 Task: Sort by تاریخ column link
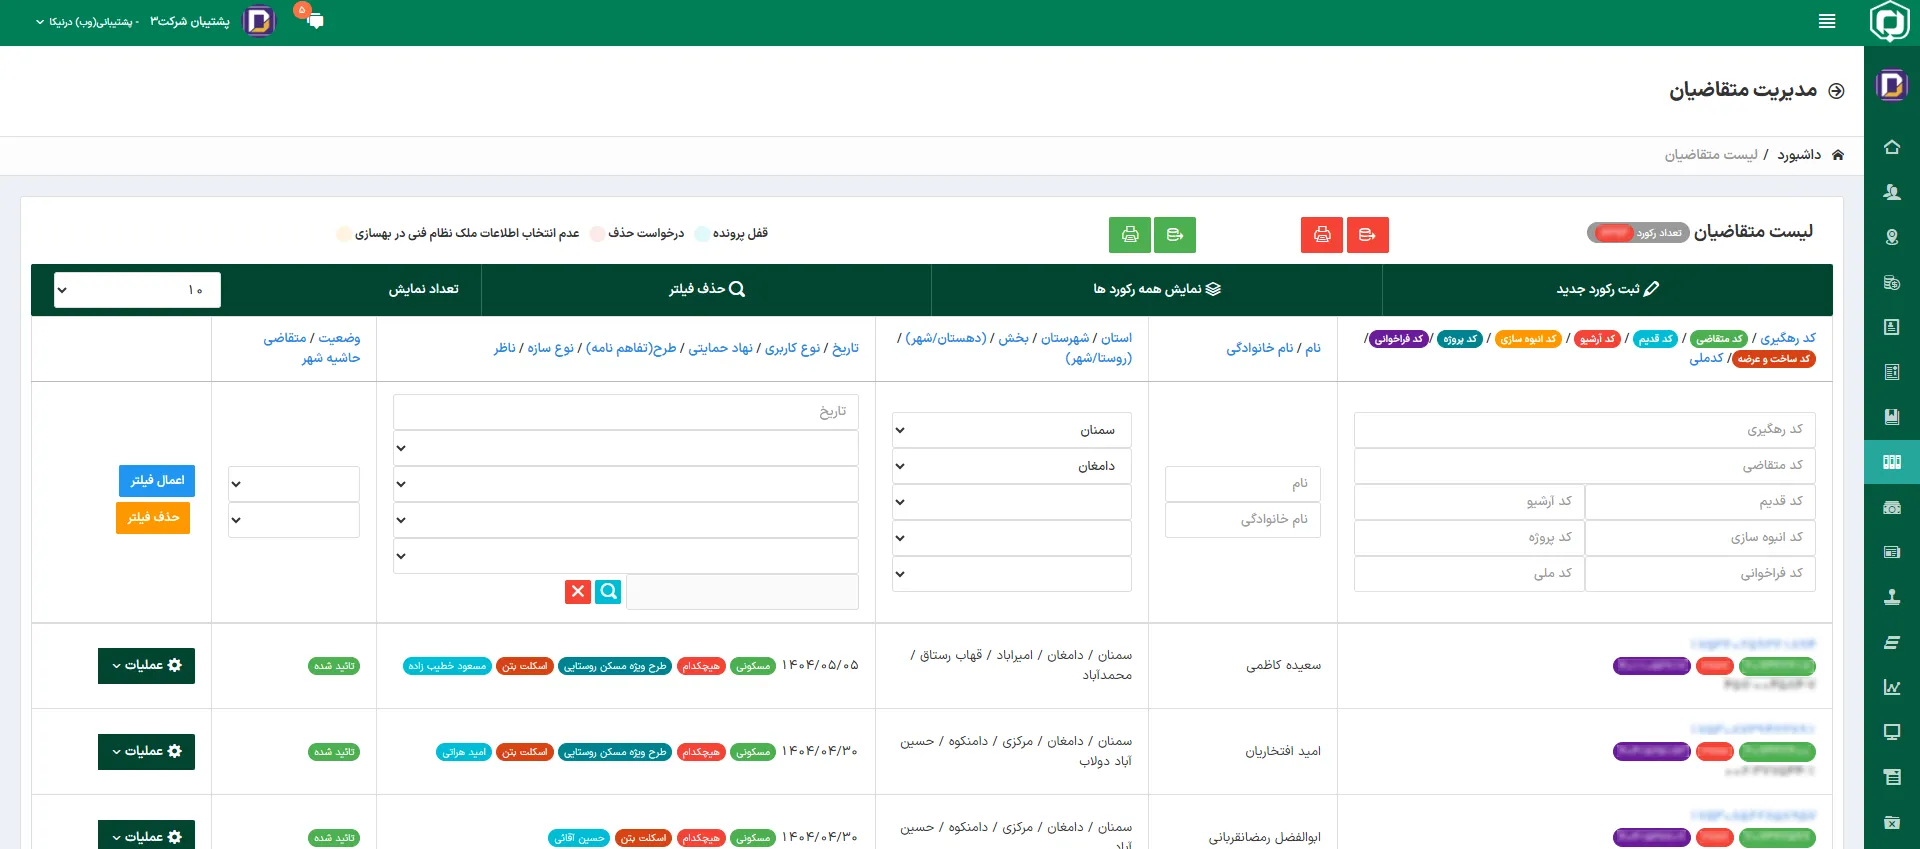pos(846,348)
